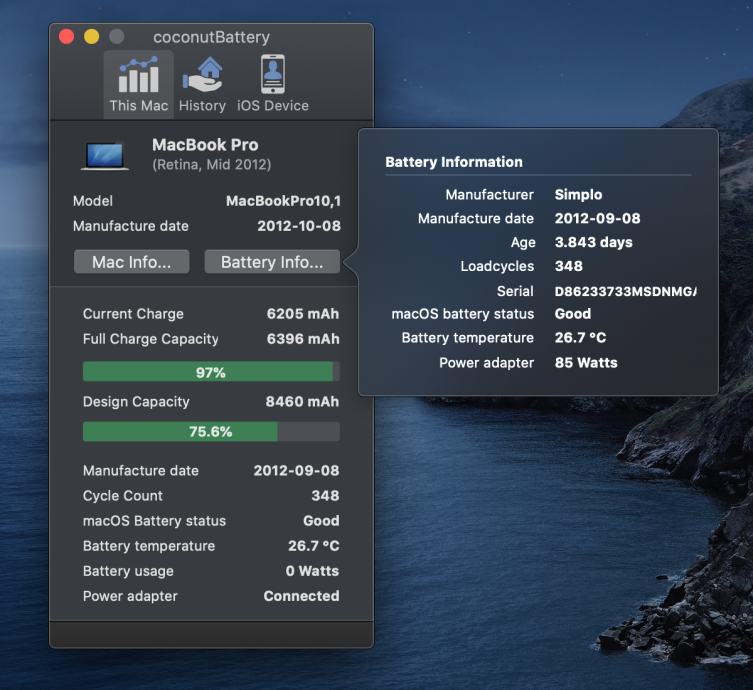Click the 97% current charge bar
The width and height of the screenshot is (753, 690).
pyautogui.click(x=210, y=372)
